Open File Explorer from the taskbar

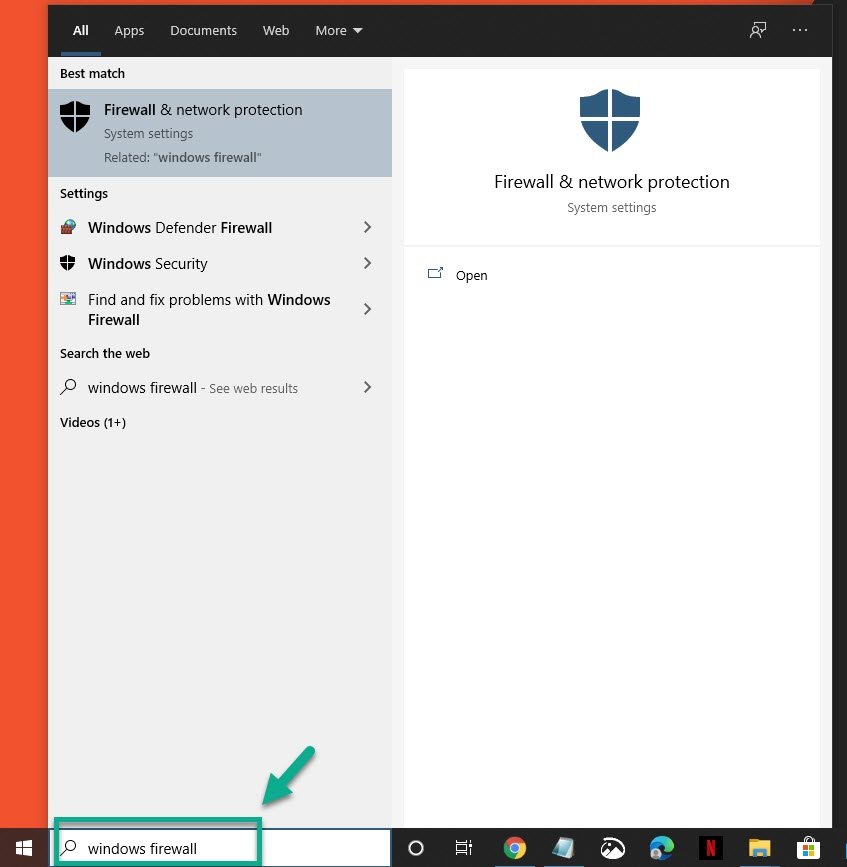pyautogui.click(x=760, y=848)
